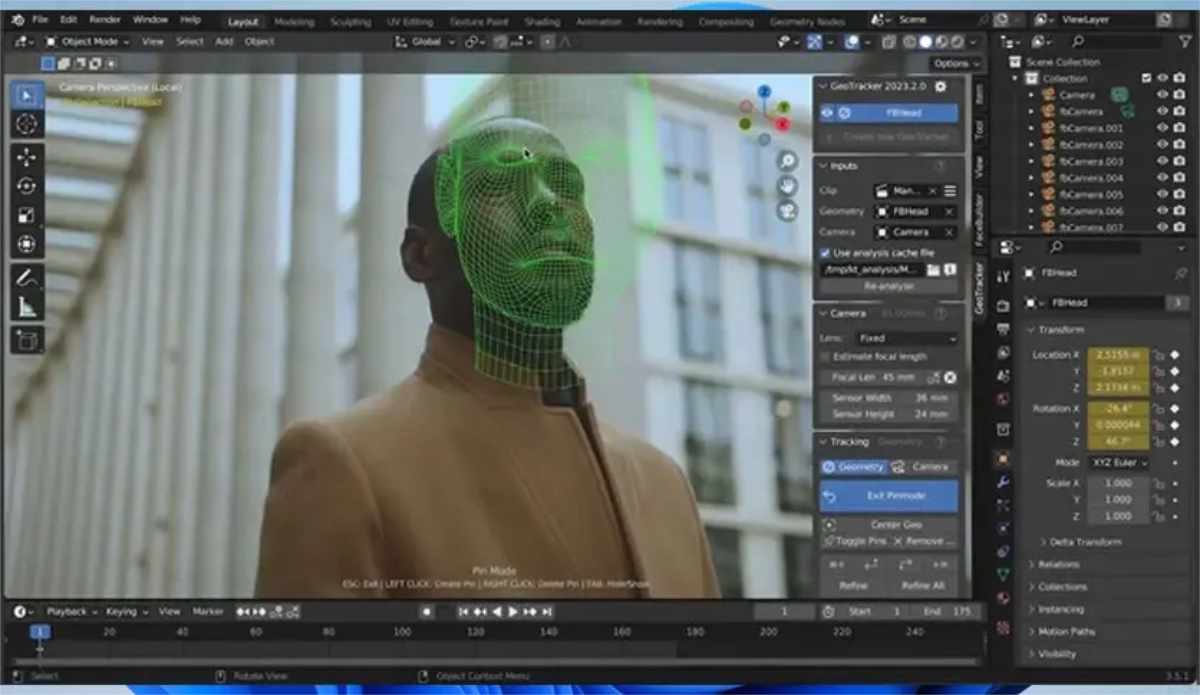The height and width of the screenshot is (695, 1200).
Task: Select the Measure tool
Action: (x=27, y=308)
